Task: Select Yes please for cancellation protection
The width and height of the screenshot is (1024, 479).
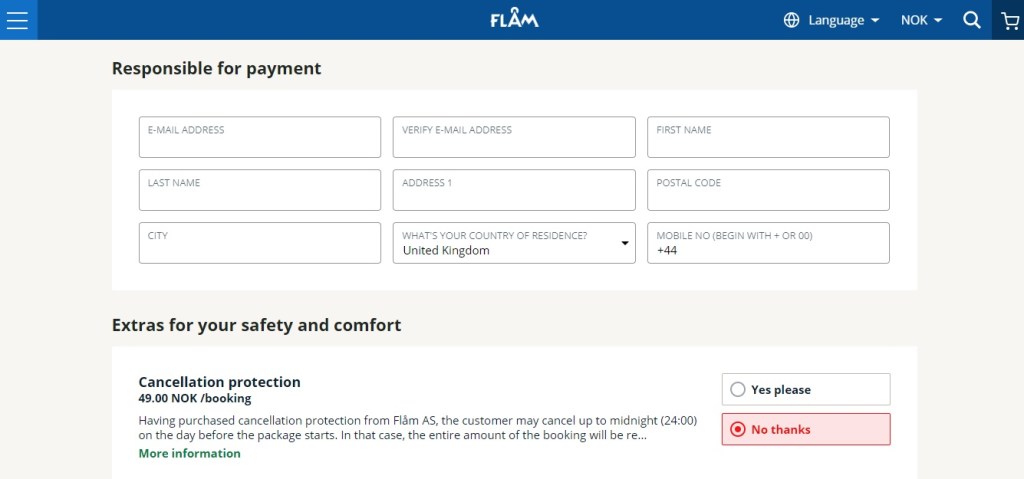Action: point(806,389)
